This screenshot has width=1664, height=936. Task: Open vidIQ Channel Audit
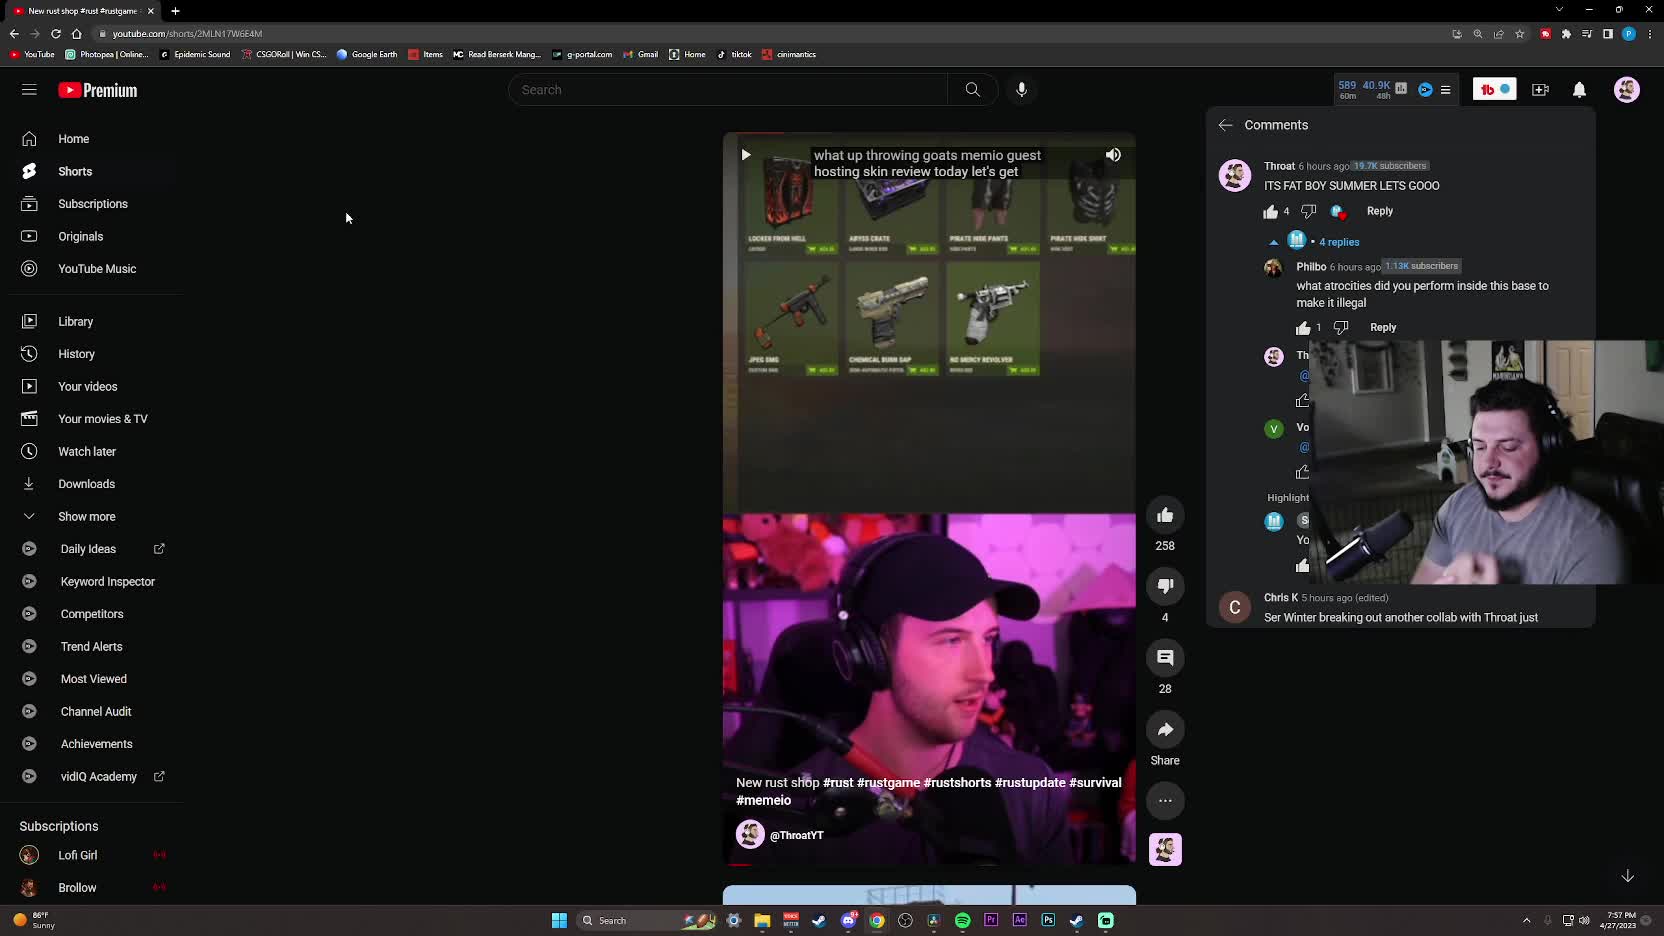pos(94,712)
